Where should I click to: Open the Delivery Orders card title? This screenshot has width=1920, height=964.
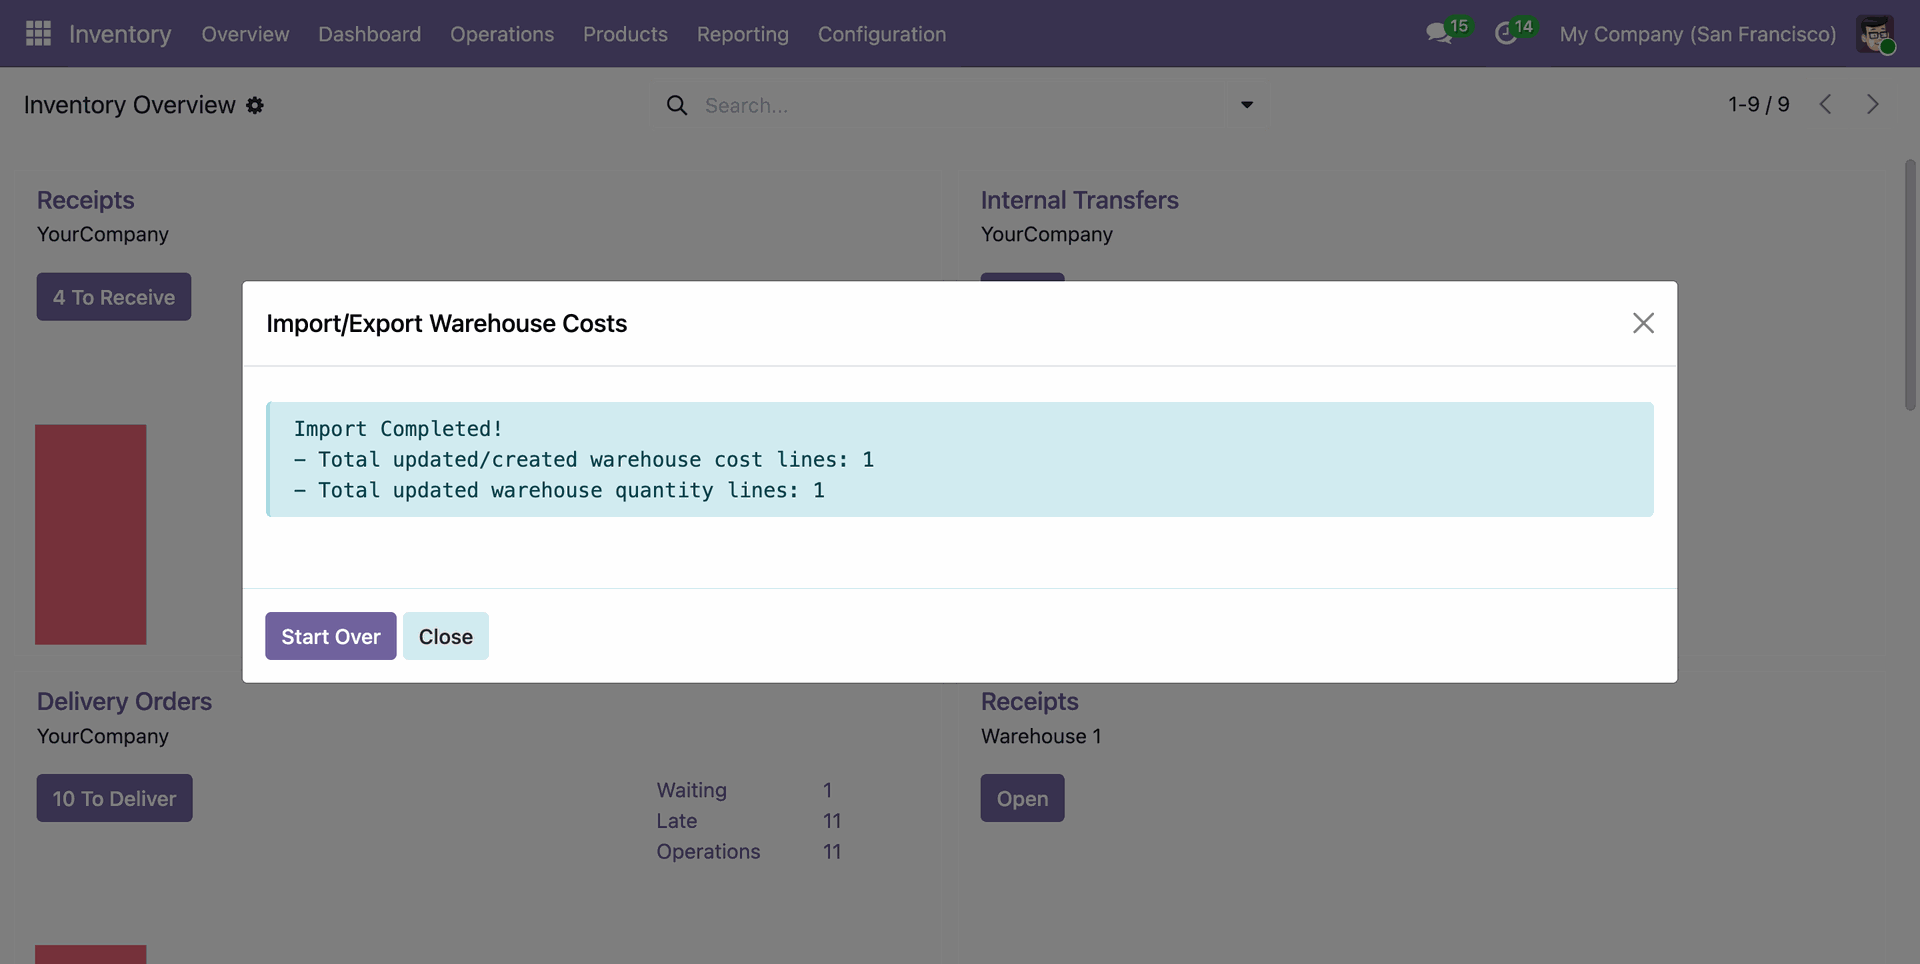[124, 701]
